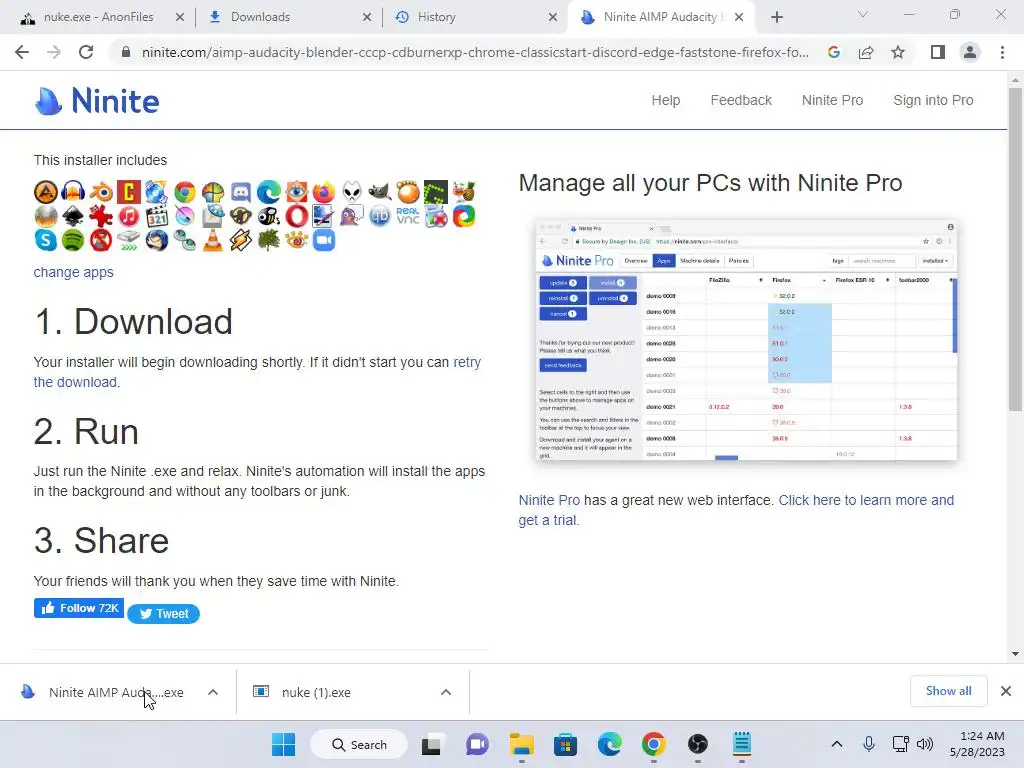Screen dimensions: 1024x768
Task: Close the downloads bar
Action: coord(1006,691)
